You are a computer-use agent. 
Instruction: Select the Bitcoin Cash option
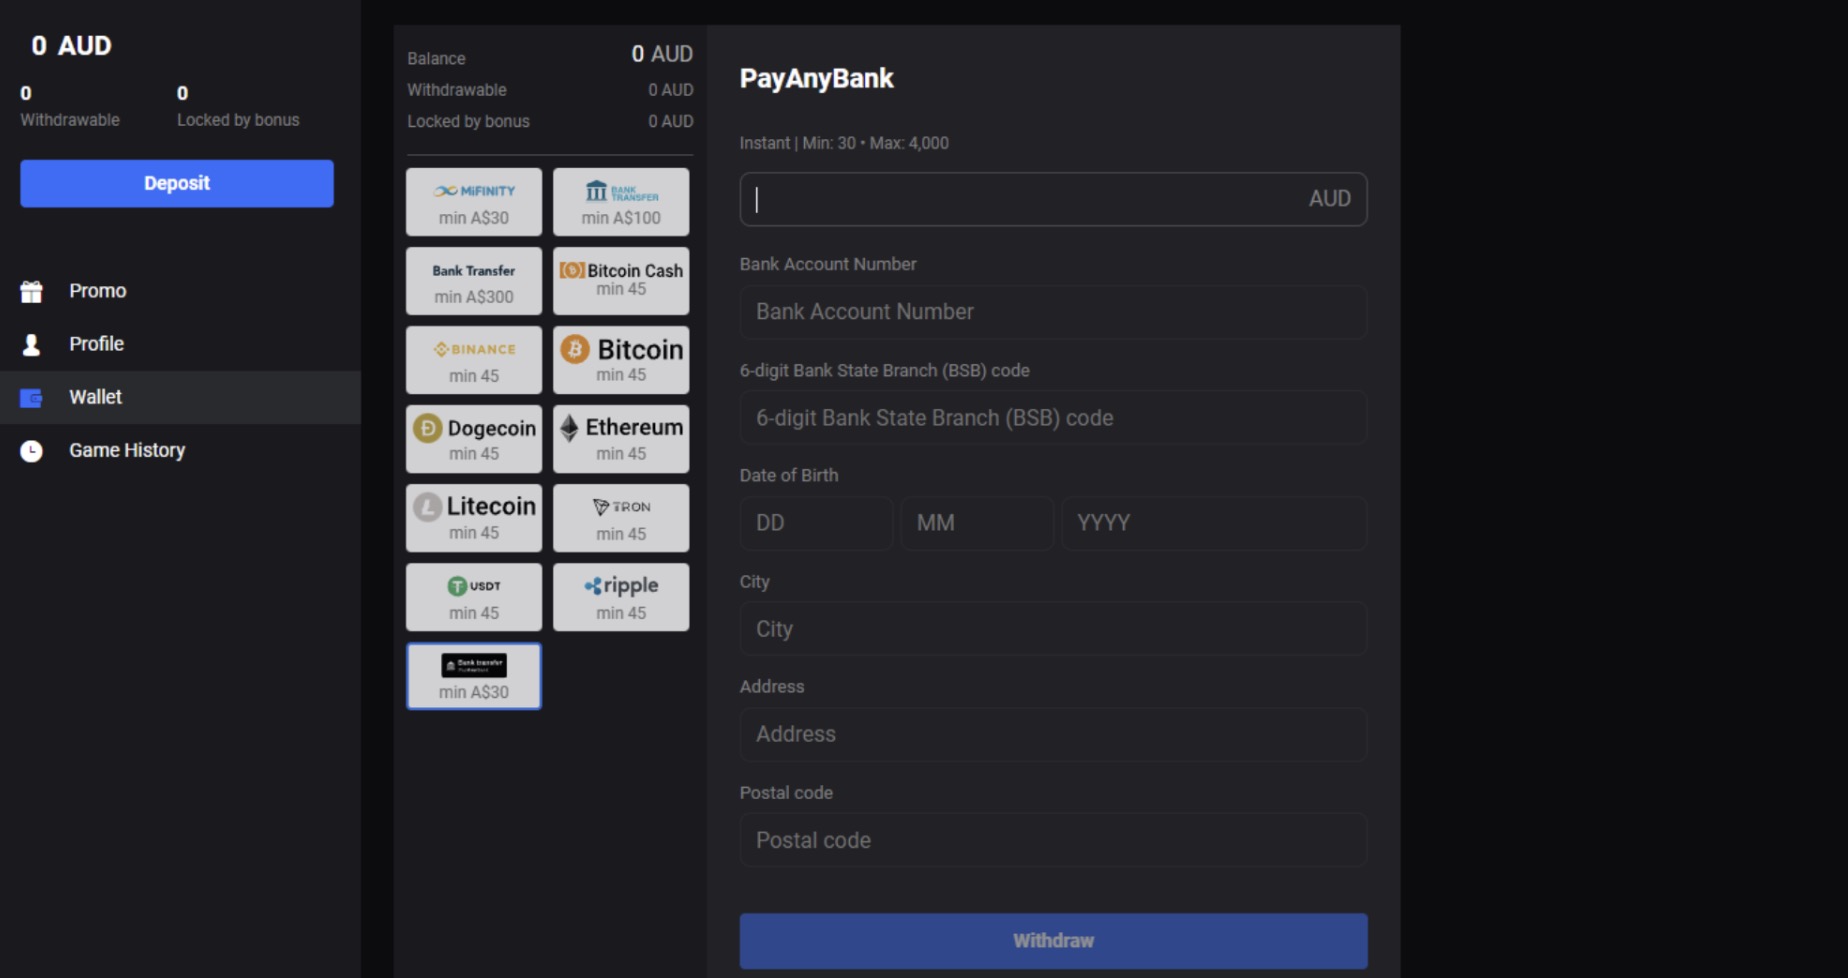click(620, 280)
